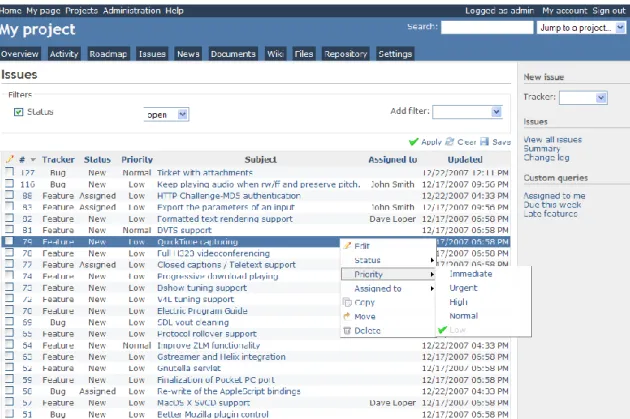Image resolution: width=630 pixels, height=419 pixels.
Task: Switch to the Documents tab
Action: click(233, 54)
